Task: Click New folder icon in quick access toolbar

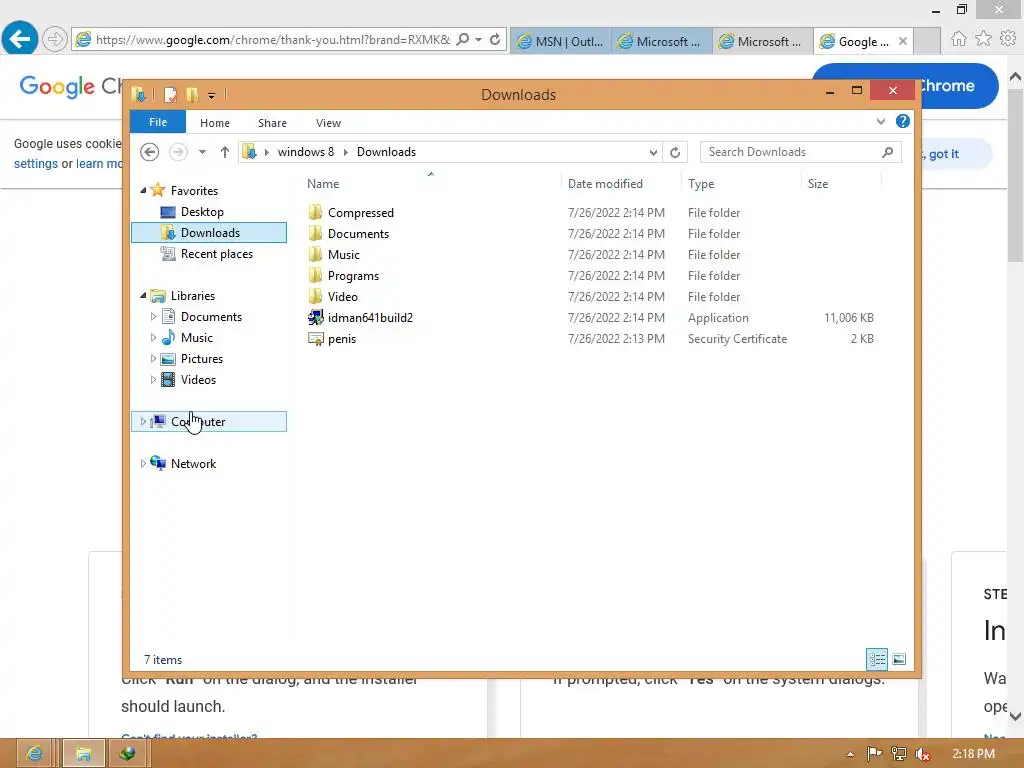Action: [x=192, y=95]
